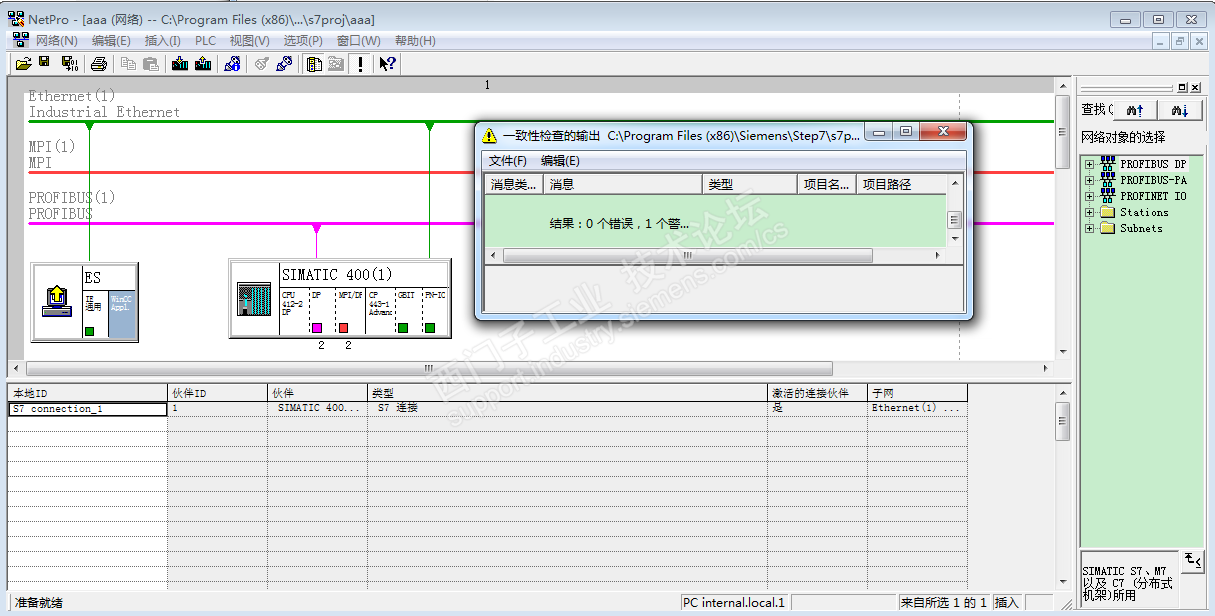Image resolution: width=1215 pixels, height=616 pixels.
Task: Select the SIMATIC 400(1) rack icon
Action: (x=255, y=300)
